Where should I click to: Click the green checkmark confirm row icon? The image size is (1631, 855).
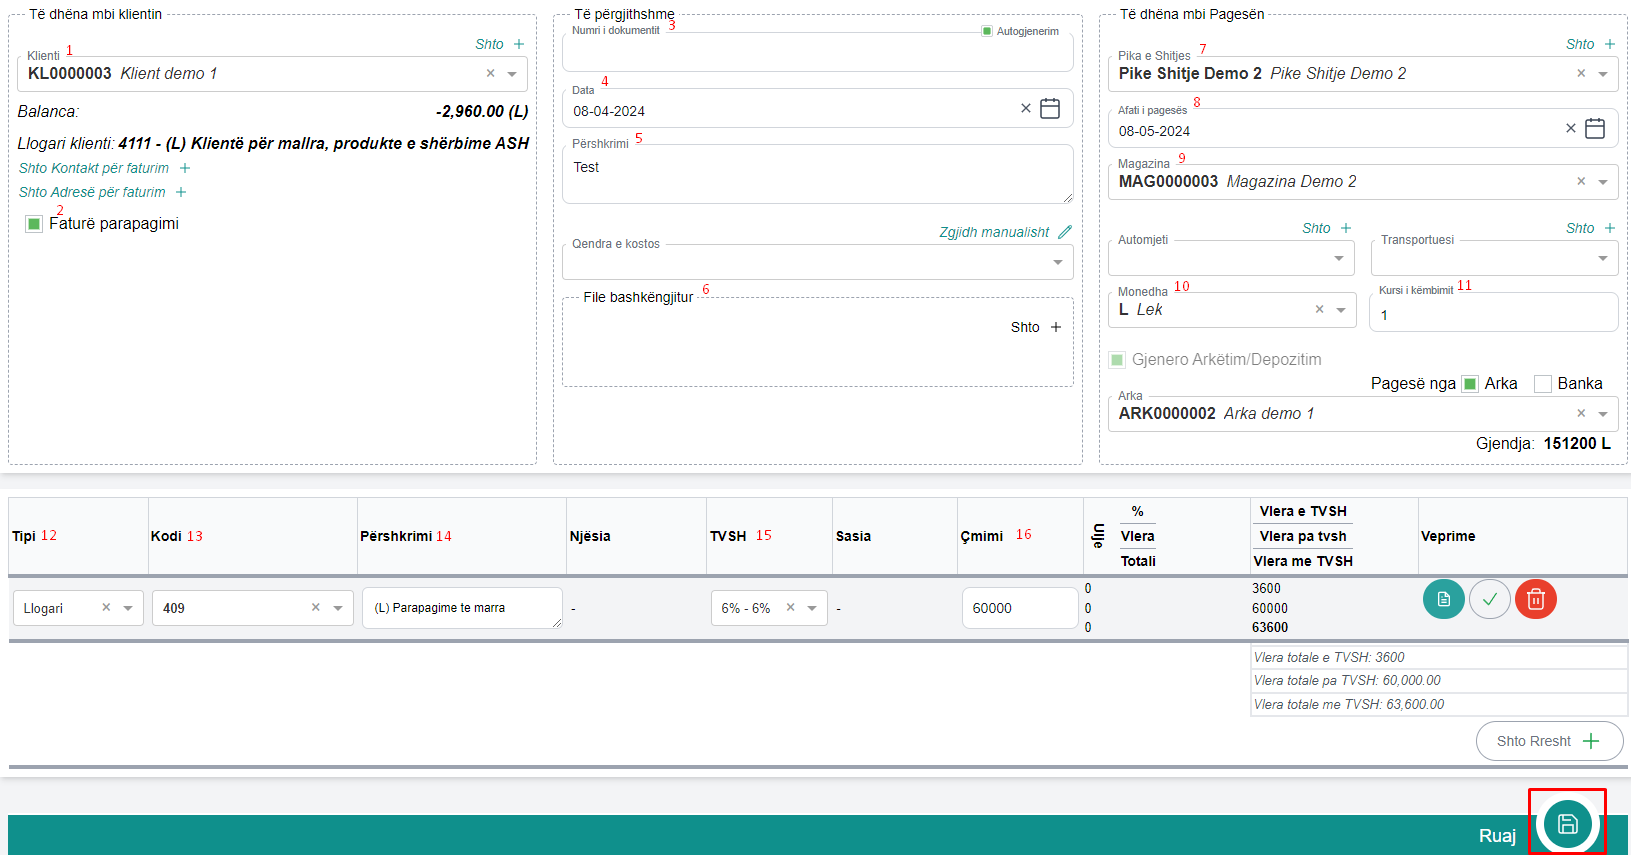[x=1490, y=599]
